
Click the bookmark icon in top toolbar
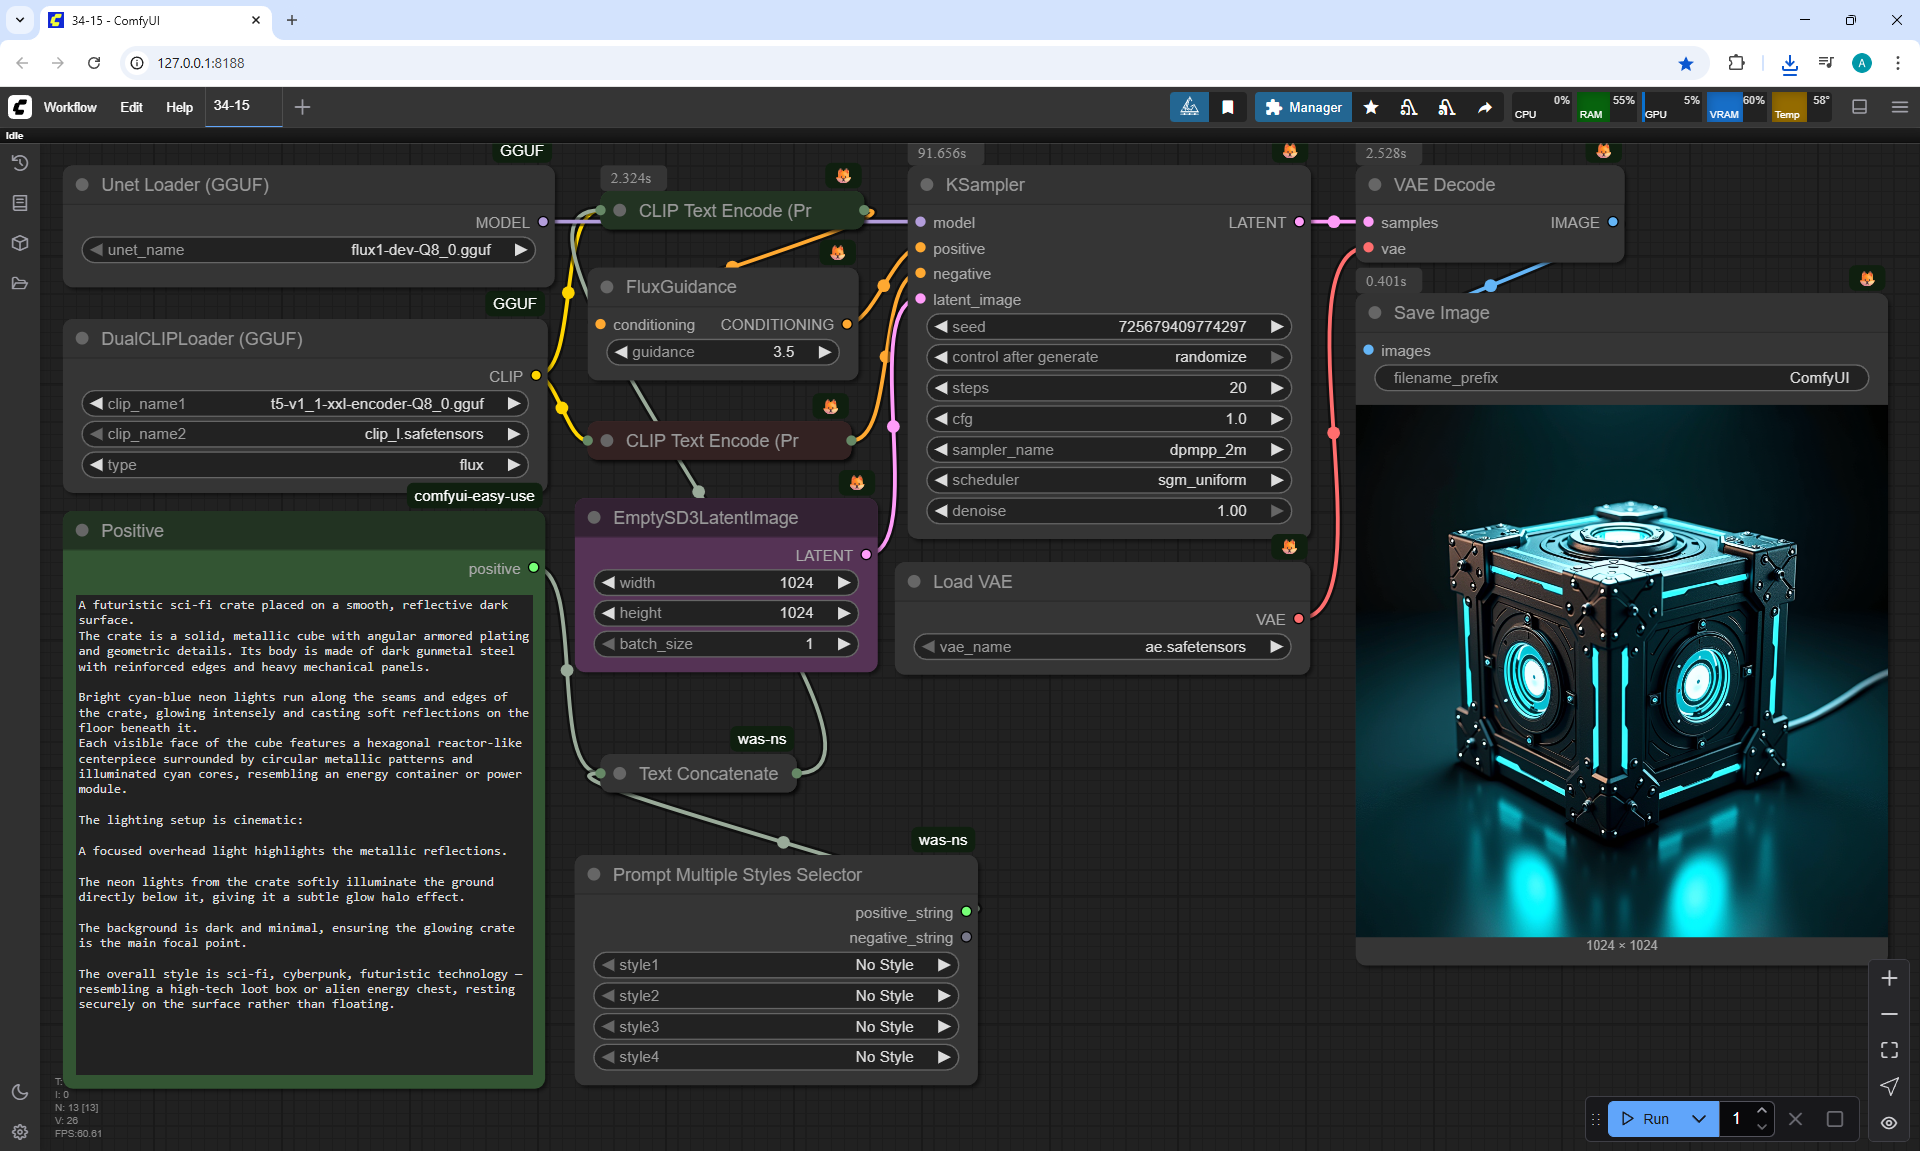[1228, 107]
